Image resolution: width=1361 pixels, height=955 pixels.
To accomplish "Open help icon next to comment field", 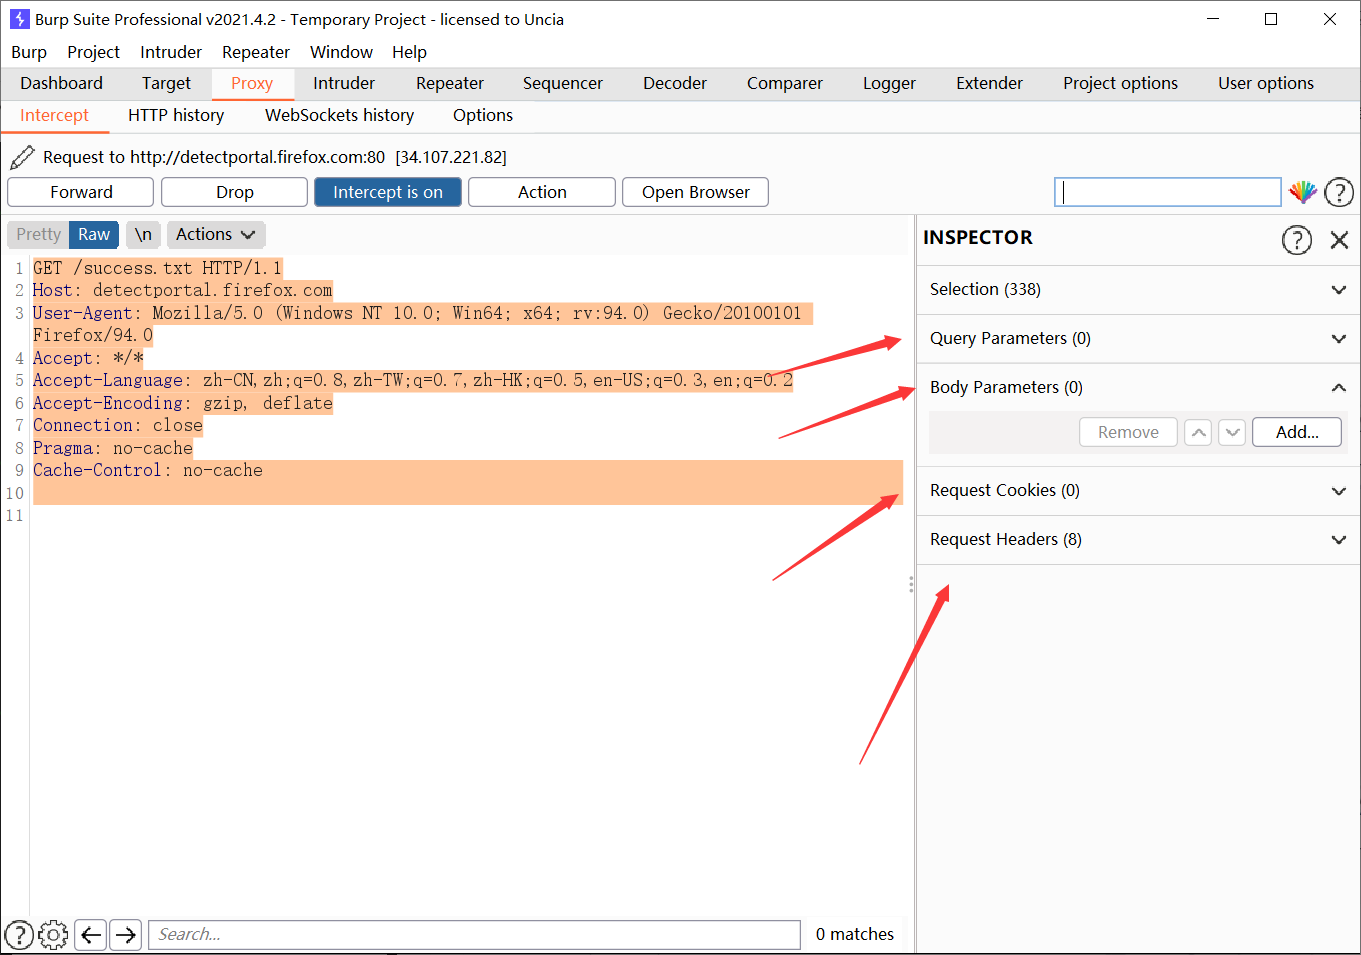I will (1339, 192).
